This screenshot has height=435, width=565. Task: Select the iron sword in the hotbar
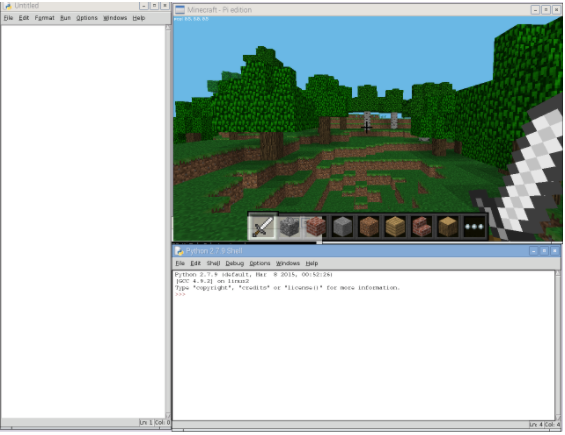pyautogui.click(x=263, y=227)
